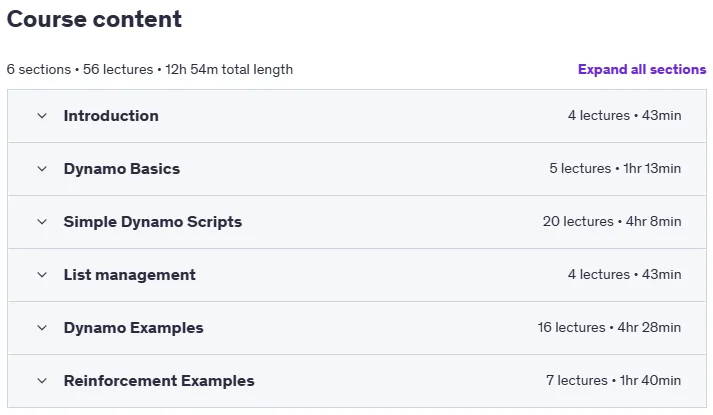Click the 20 lectures 4hr 8min label
This screenshot has height=415, width=713.
[612, 221]
